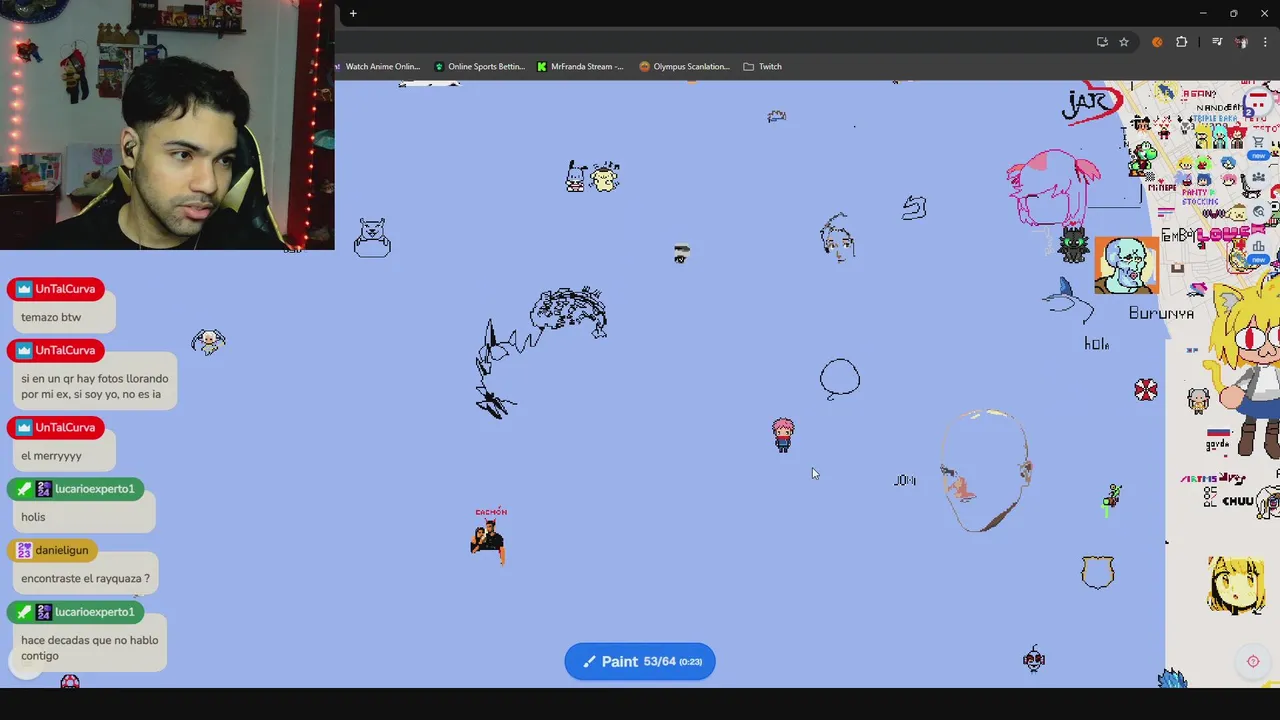Open the user avatar with badge 2 on map
1280x720 pixels.
1258,103
